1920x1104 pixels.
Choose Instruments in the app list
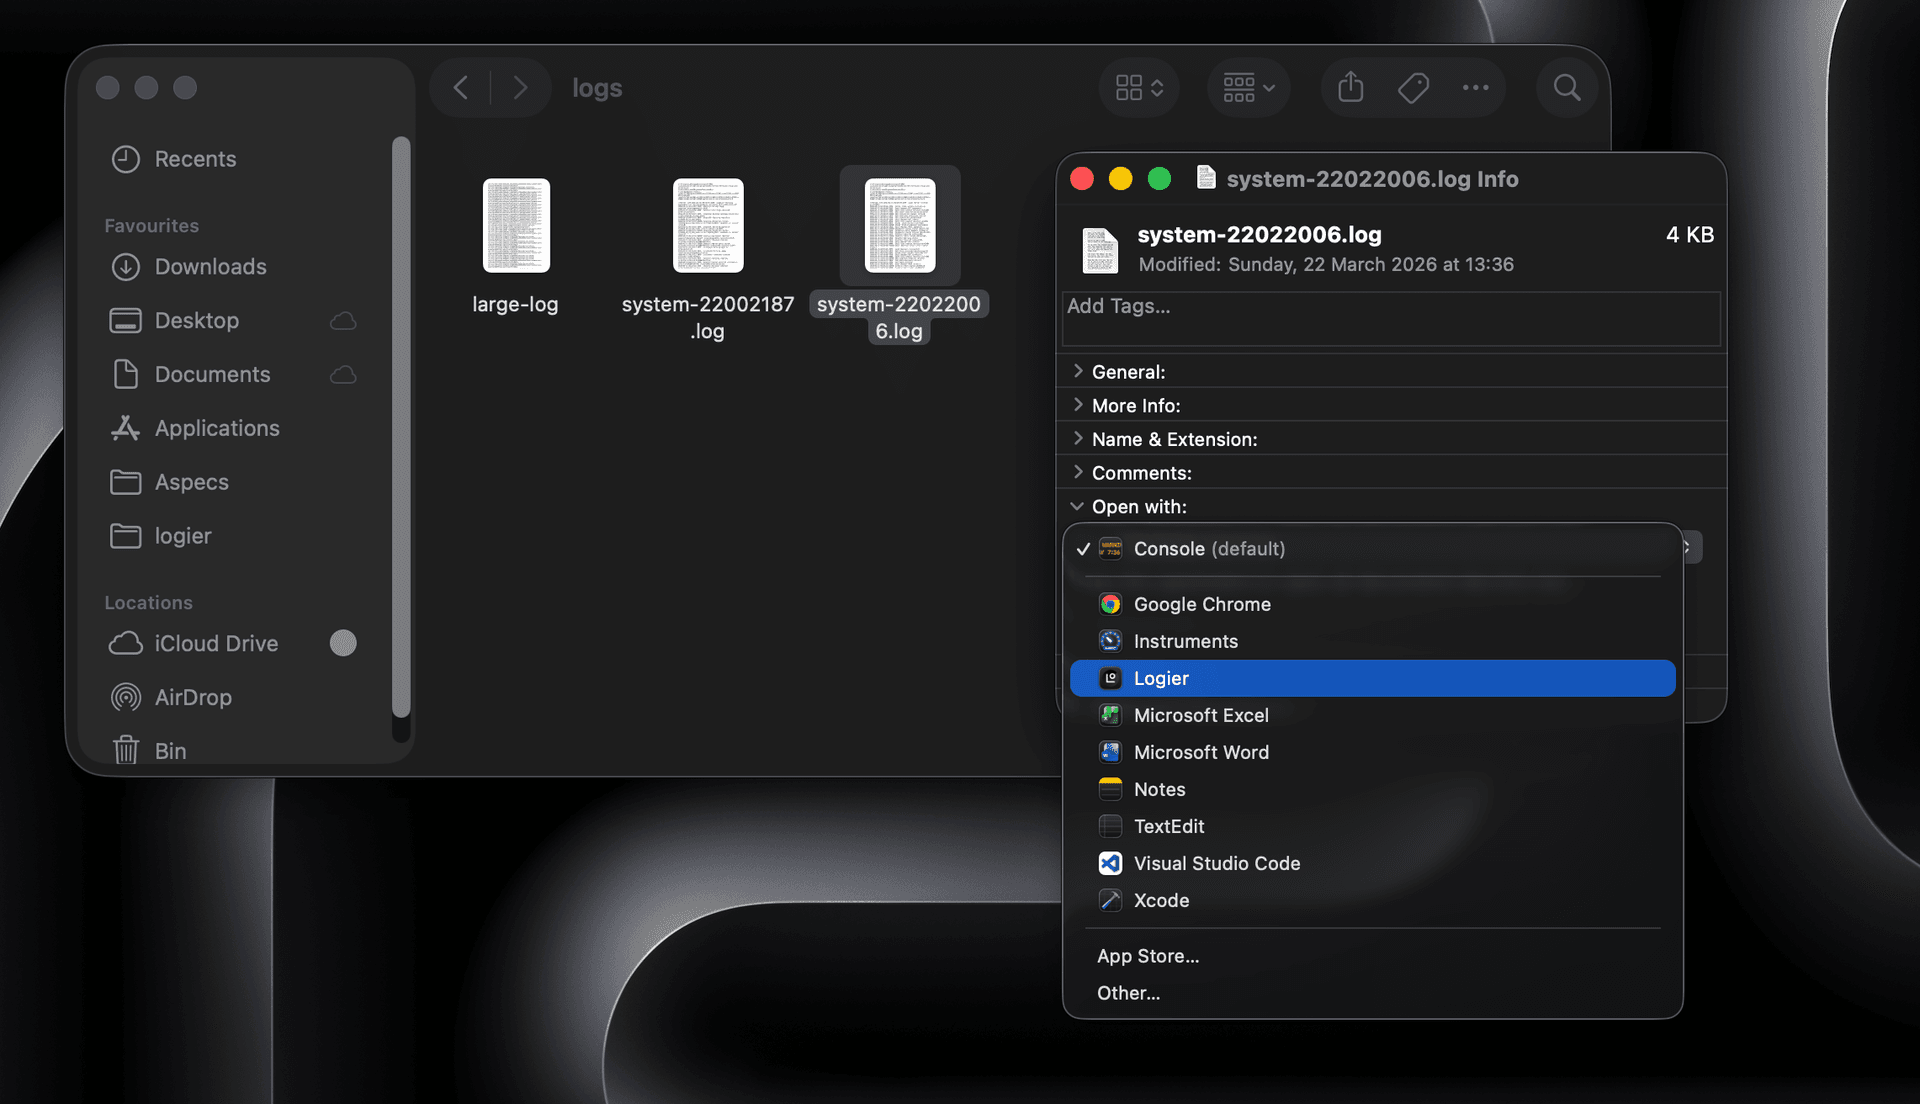point(1372,642)
